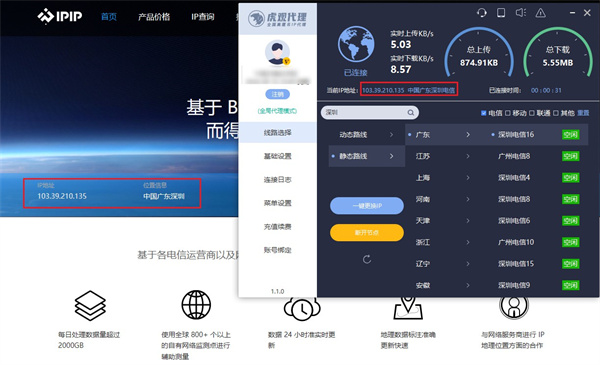Click IP 103.39.210.135 on the webpage
Image resolution: width=600 pixels, height=365 pixels.
62,196
